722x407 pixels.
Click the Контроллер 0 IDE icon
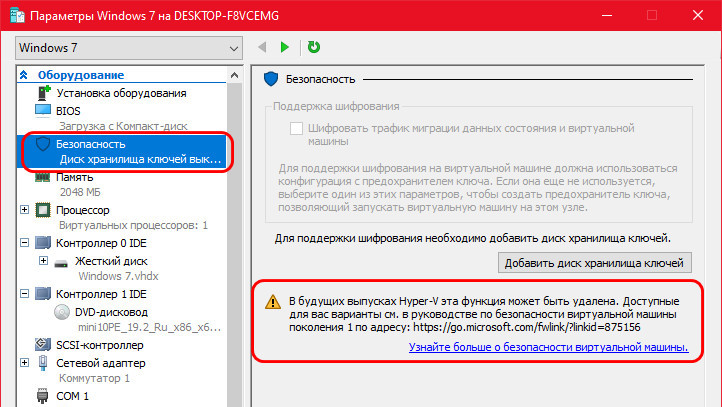(43, 243)
